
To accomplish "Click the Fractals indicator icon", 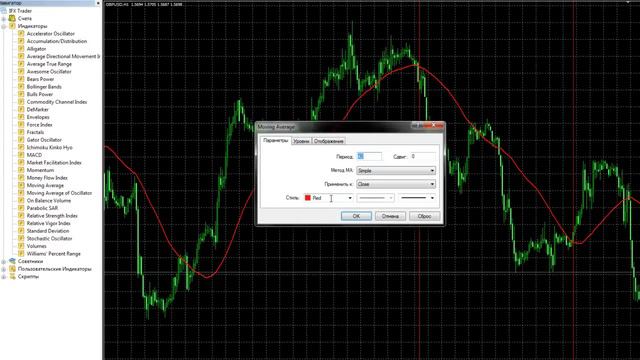I will [21, 132].
